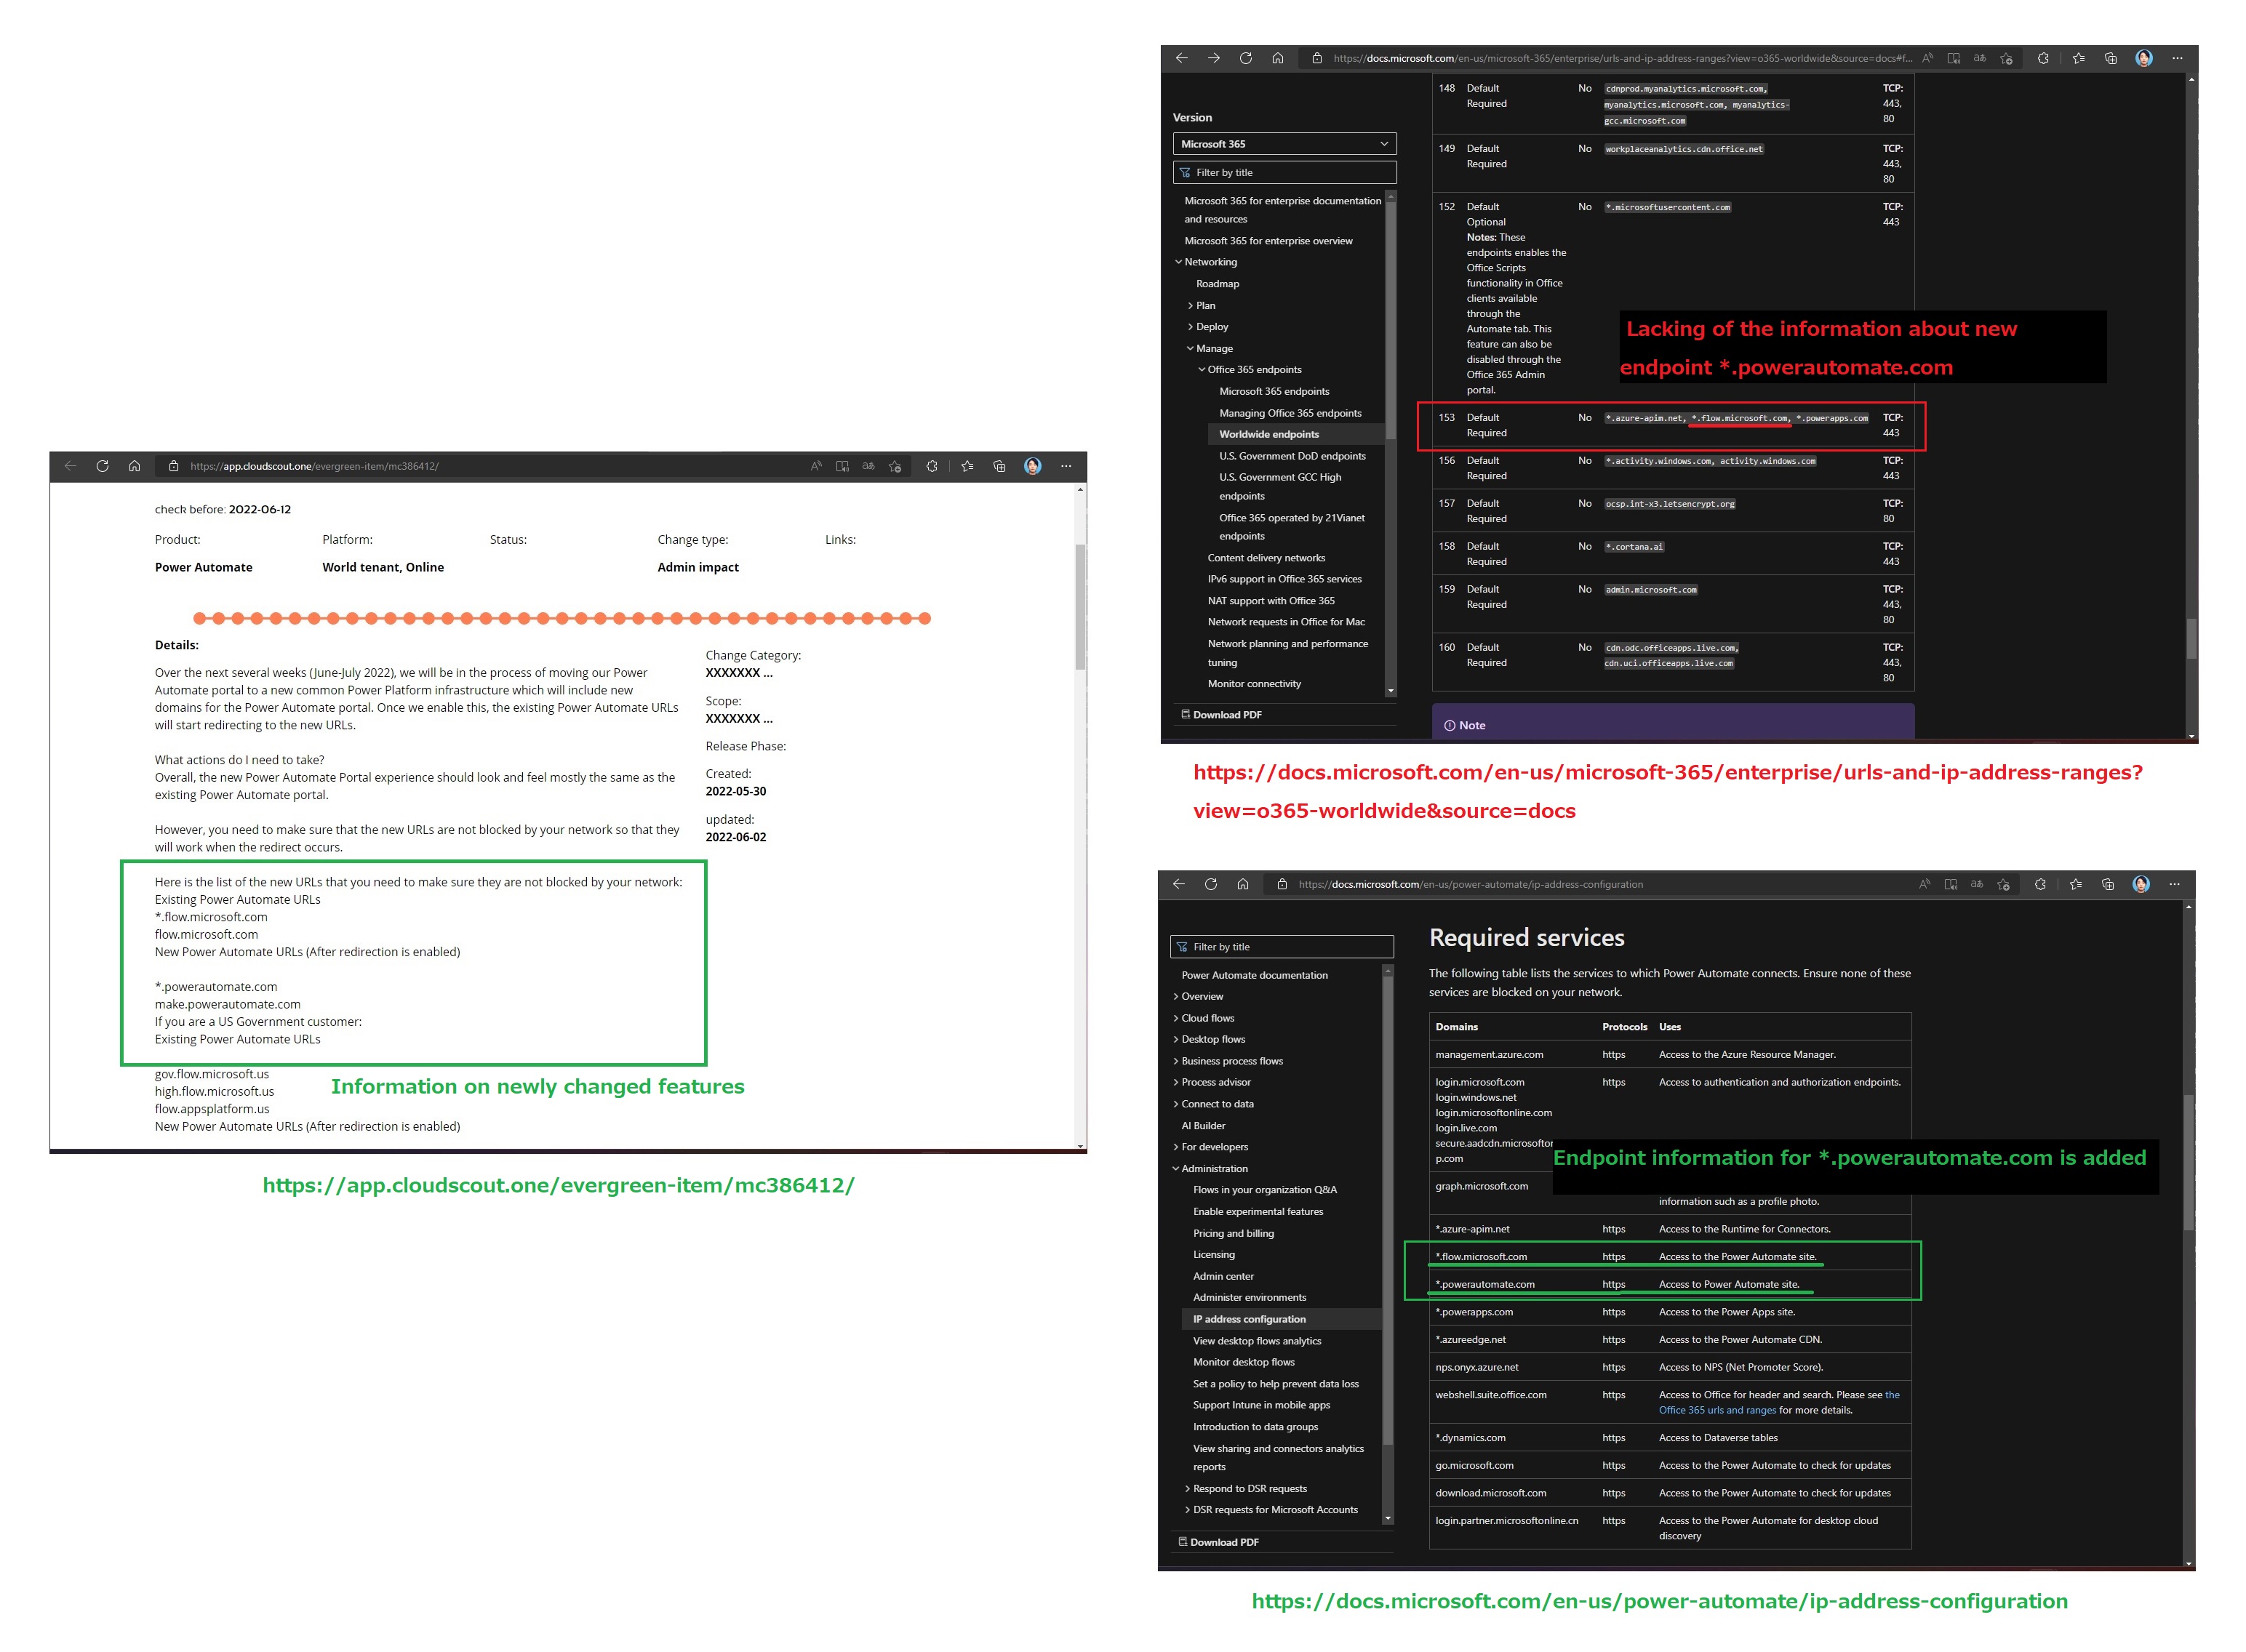Click favorites star-list icon in top-right browser
Screen dimensions: 2246x1652
[x=2078, y=58]
